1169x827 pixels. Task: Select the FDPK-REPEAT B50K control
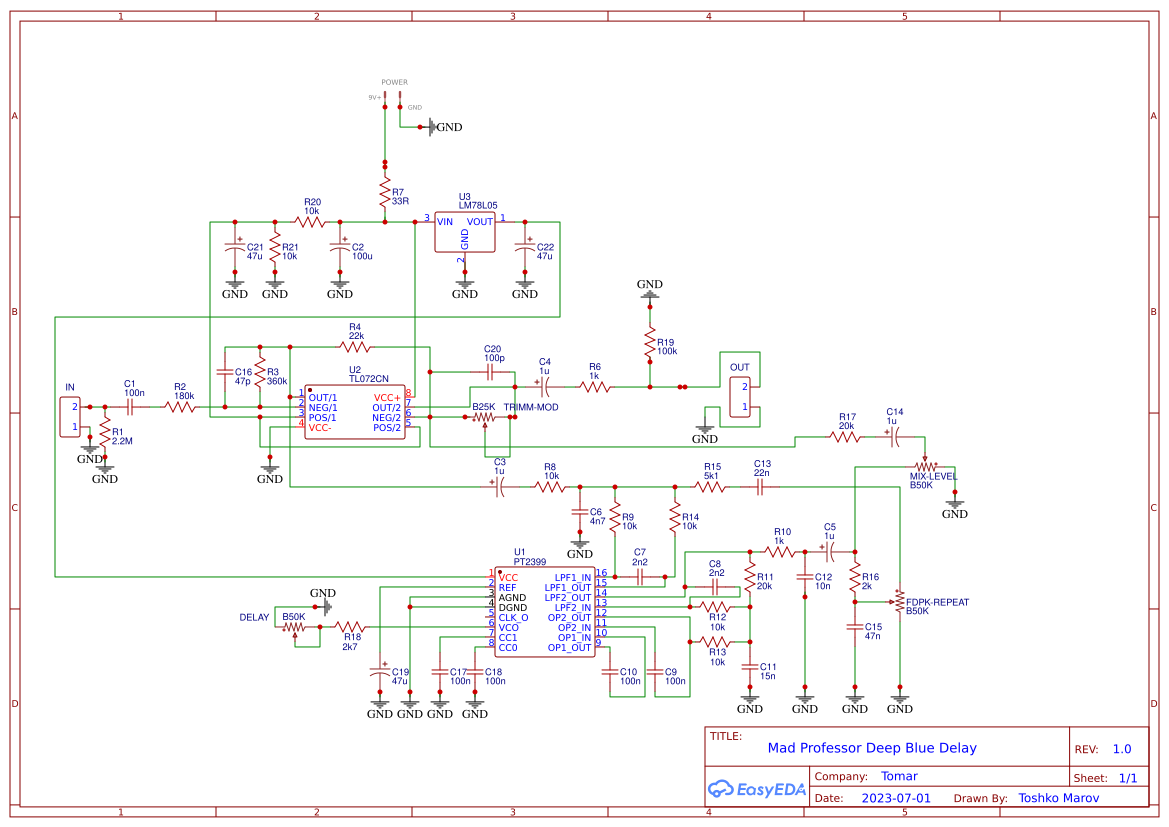(x=900, y=600)
